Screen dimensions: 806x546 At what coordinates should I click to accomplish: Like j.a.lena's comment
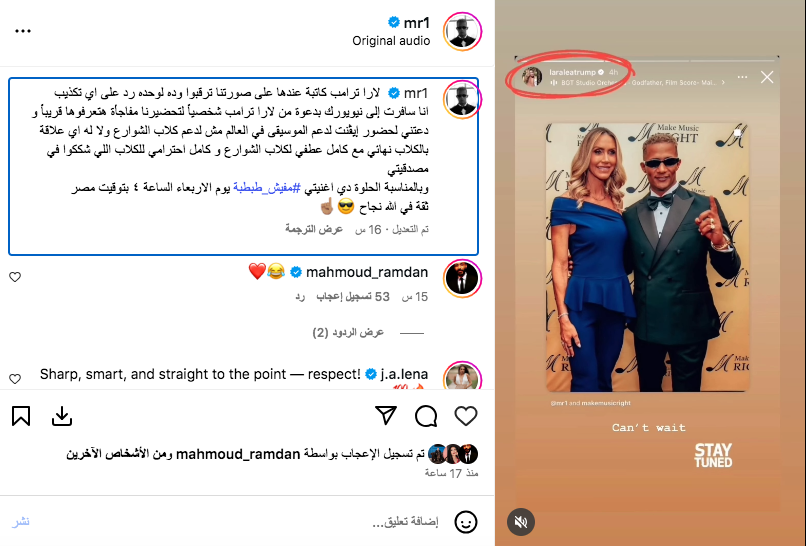[15, 379]
